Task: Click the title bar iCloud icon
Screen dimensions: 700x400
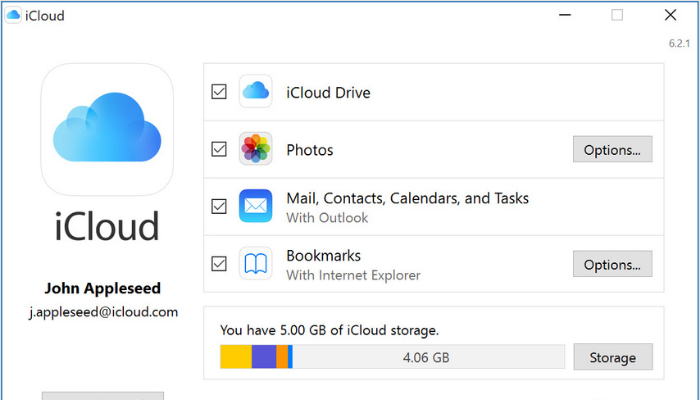Action: [13, 16]
